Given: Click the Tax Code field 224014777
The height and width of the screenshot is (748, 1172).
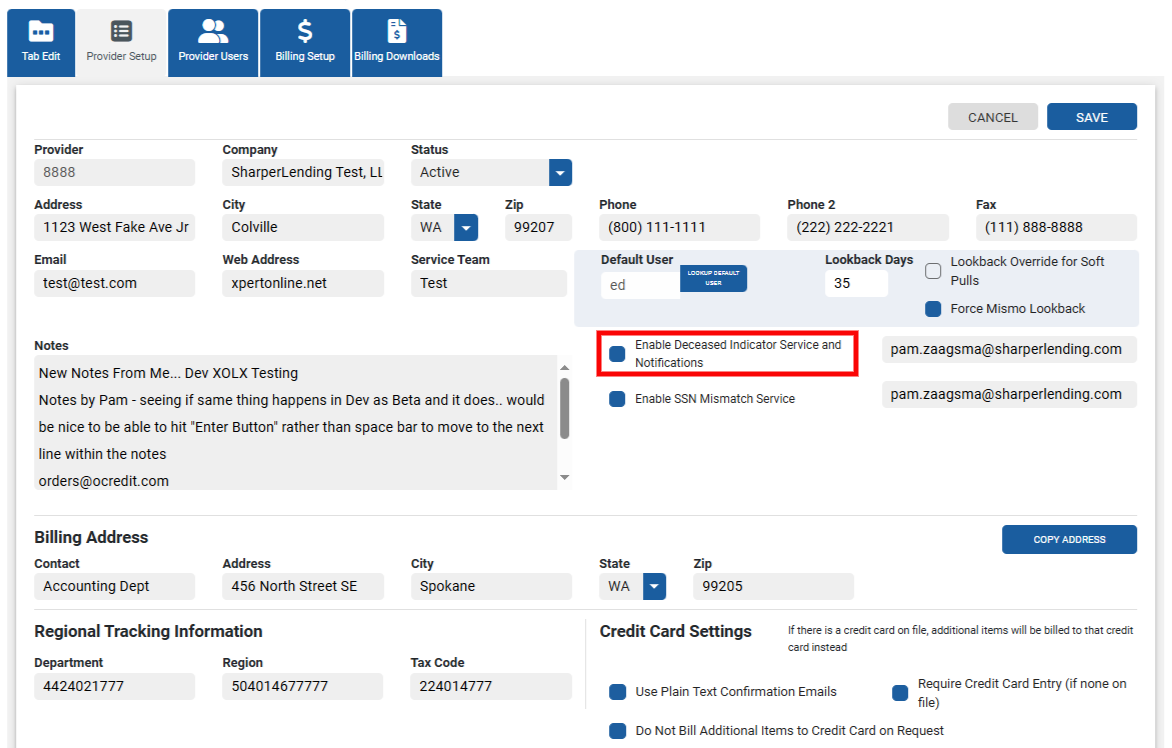Looking at the screenshot, I should [491, 687].
